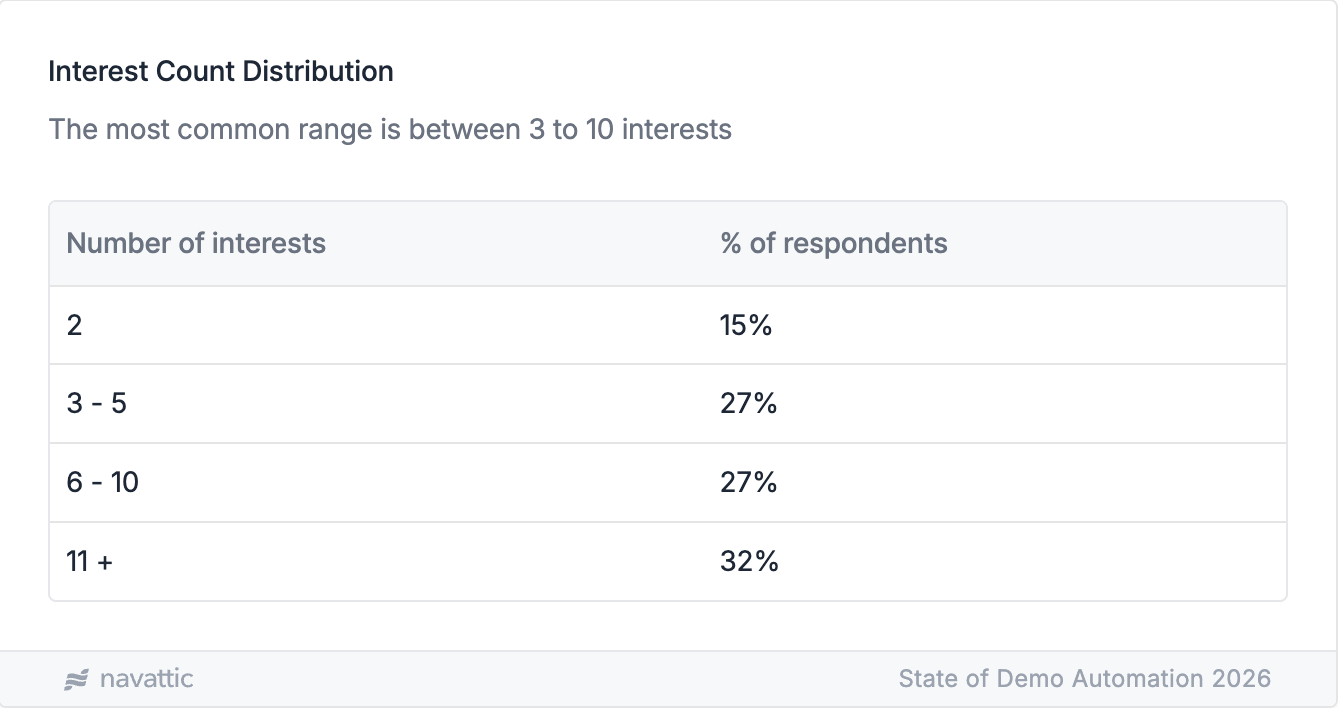Click the 6 - 10 range label
This screenshot has height=708, width=1338.
(103, 483)
